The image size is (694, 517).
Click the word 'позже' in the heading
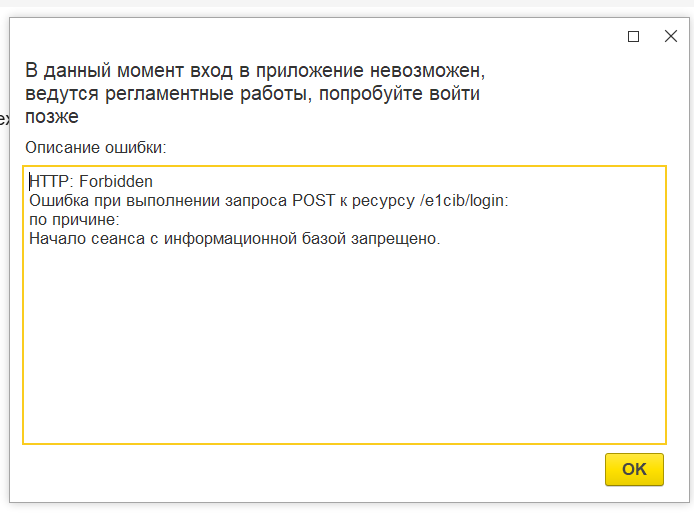coord(52,117)
